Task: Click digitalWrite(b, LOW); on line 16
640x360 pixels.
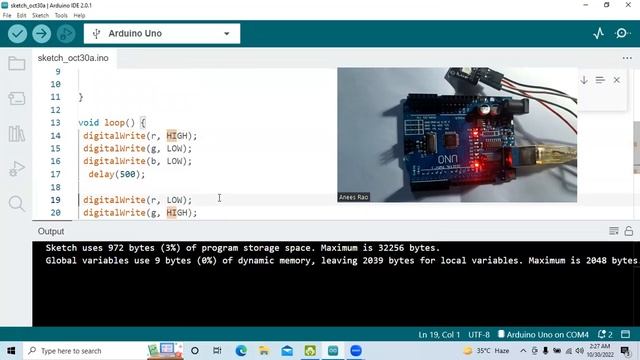Action: click(x=138, y=161)
